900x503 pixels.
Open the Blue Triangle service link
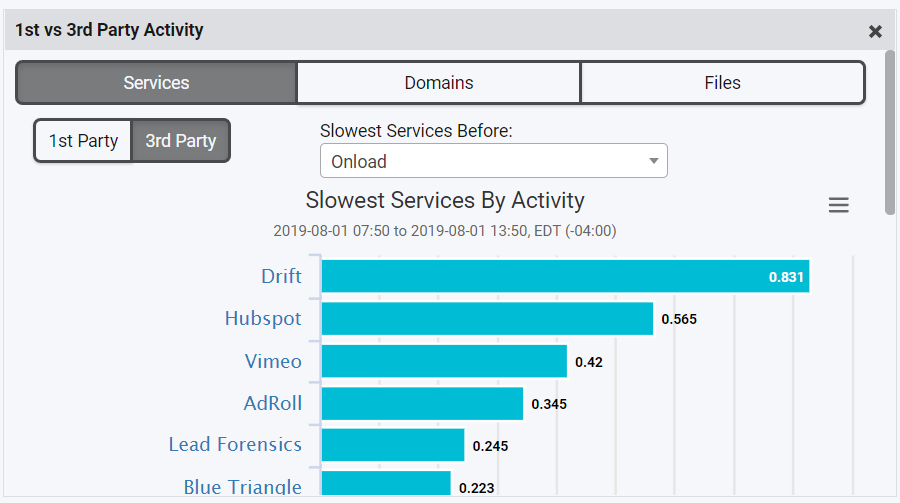click(x=243, y=486)
